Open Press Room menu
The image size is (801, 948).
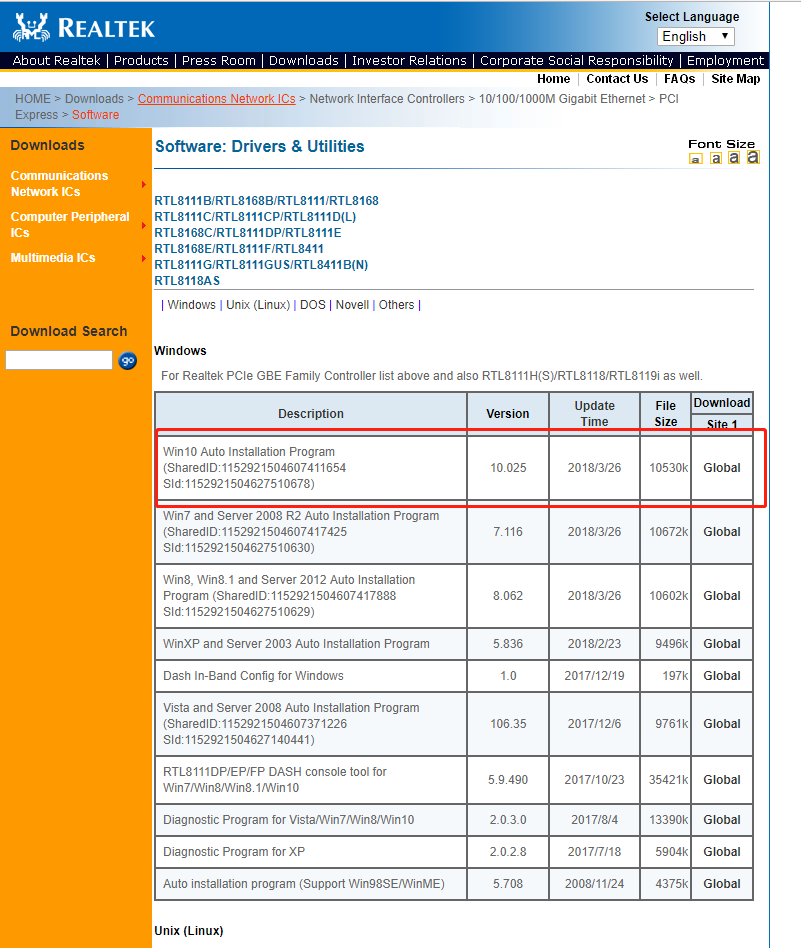tap(218, 60)
